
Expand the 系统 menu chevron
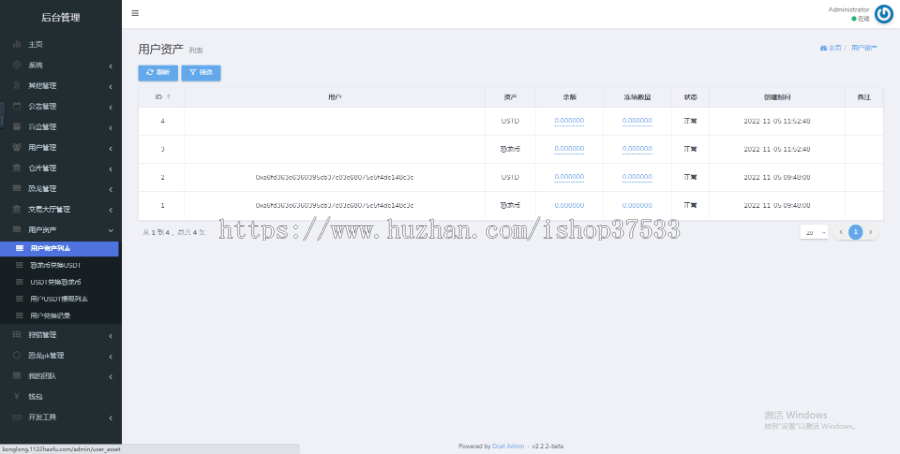pos(110,66)
